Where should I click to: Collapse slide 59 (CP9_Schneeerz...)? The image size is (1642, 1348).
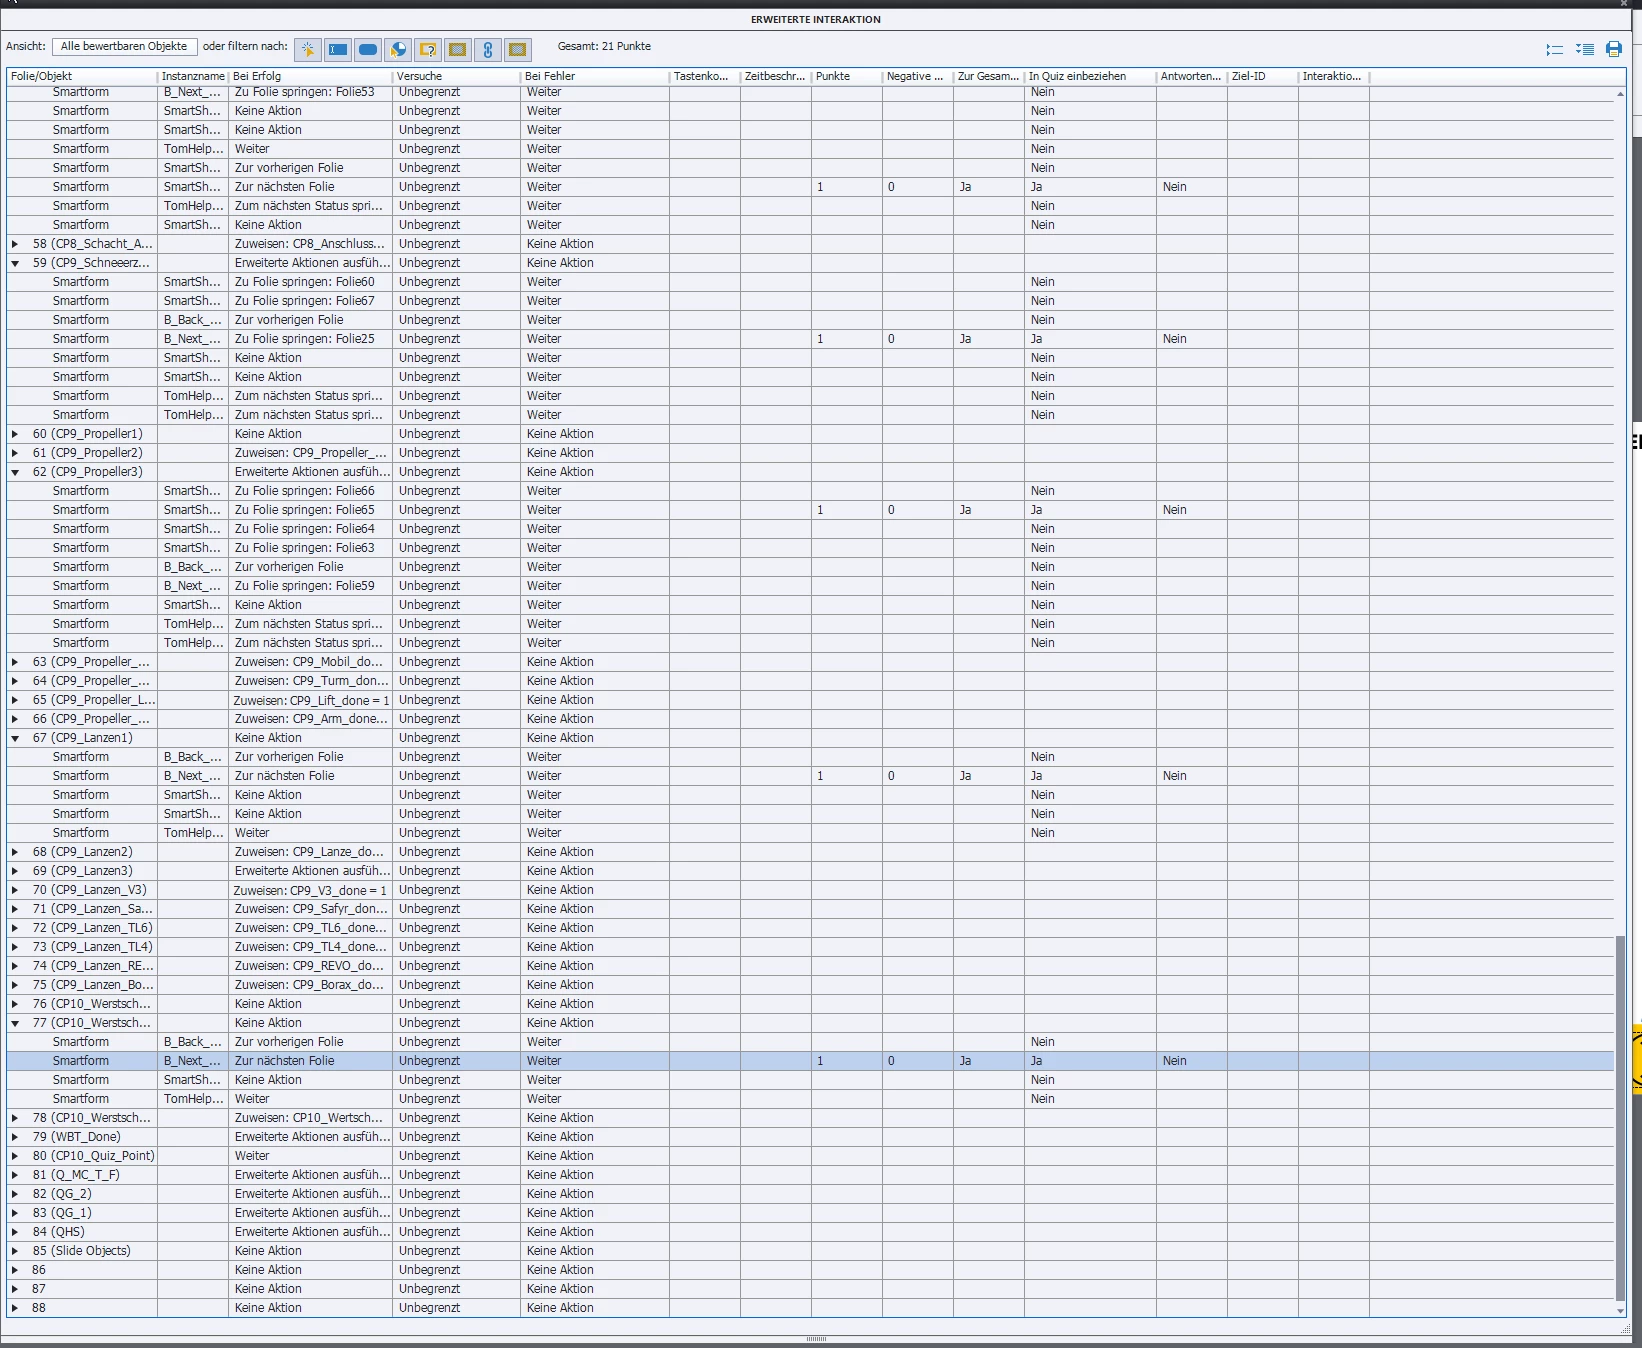[15, 263]
